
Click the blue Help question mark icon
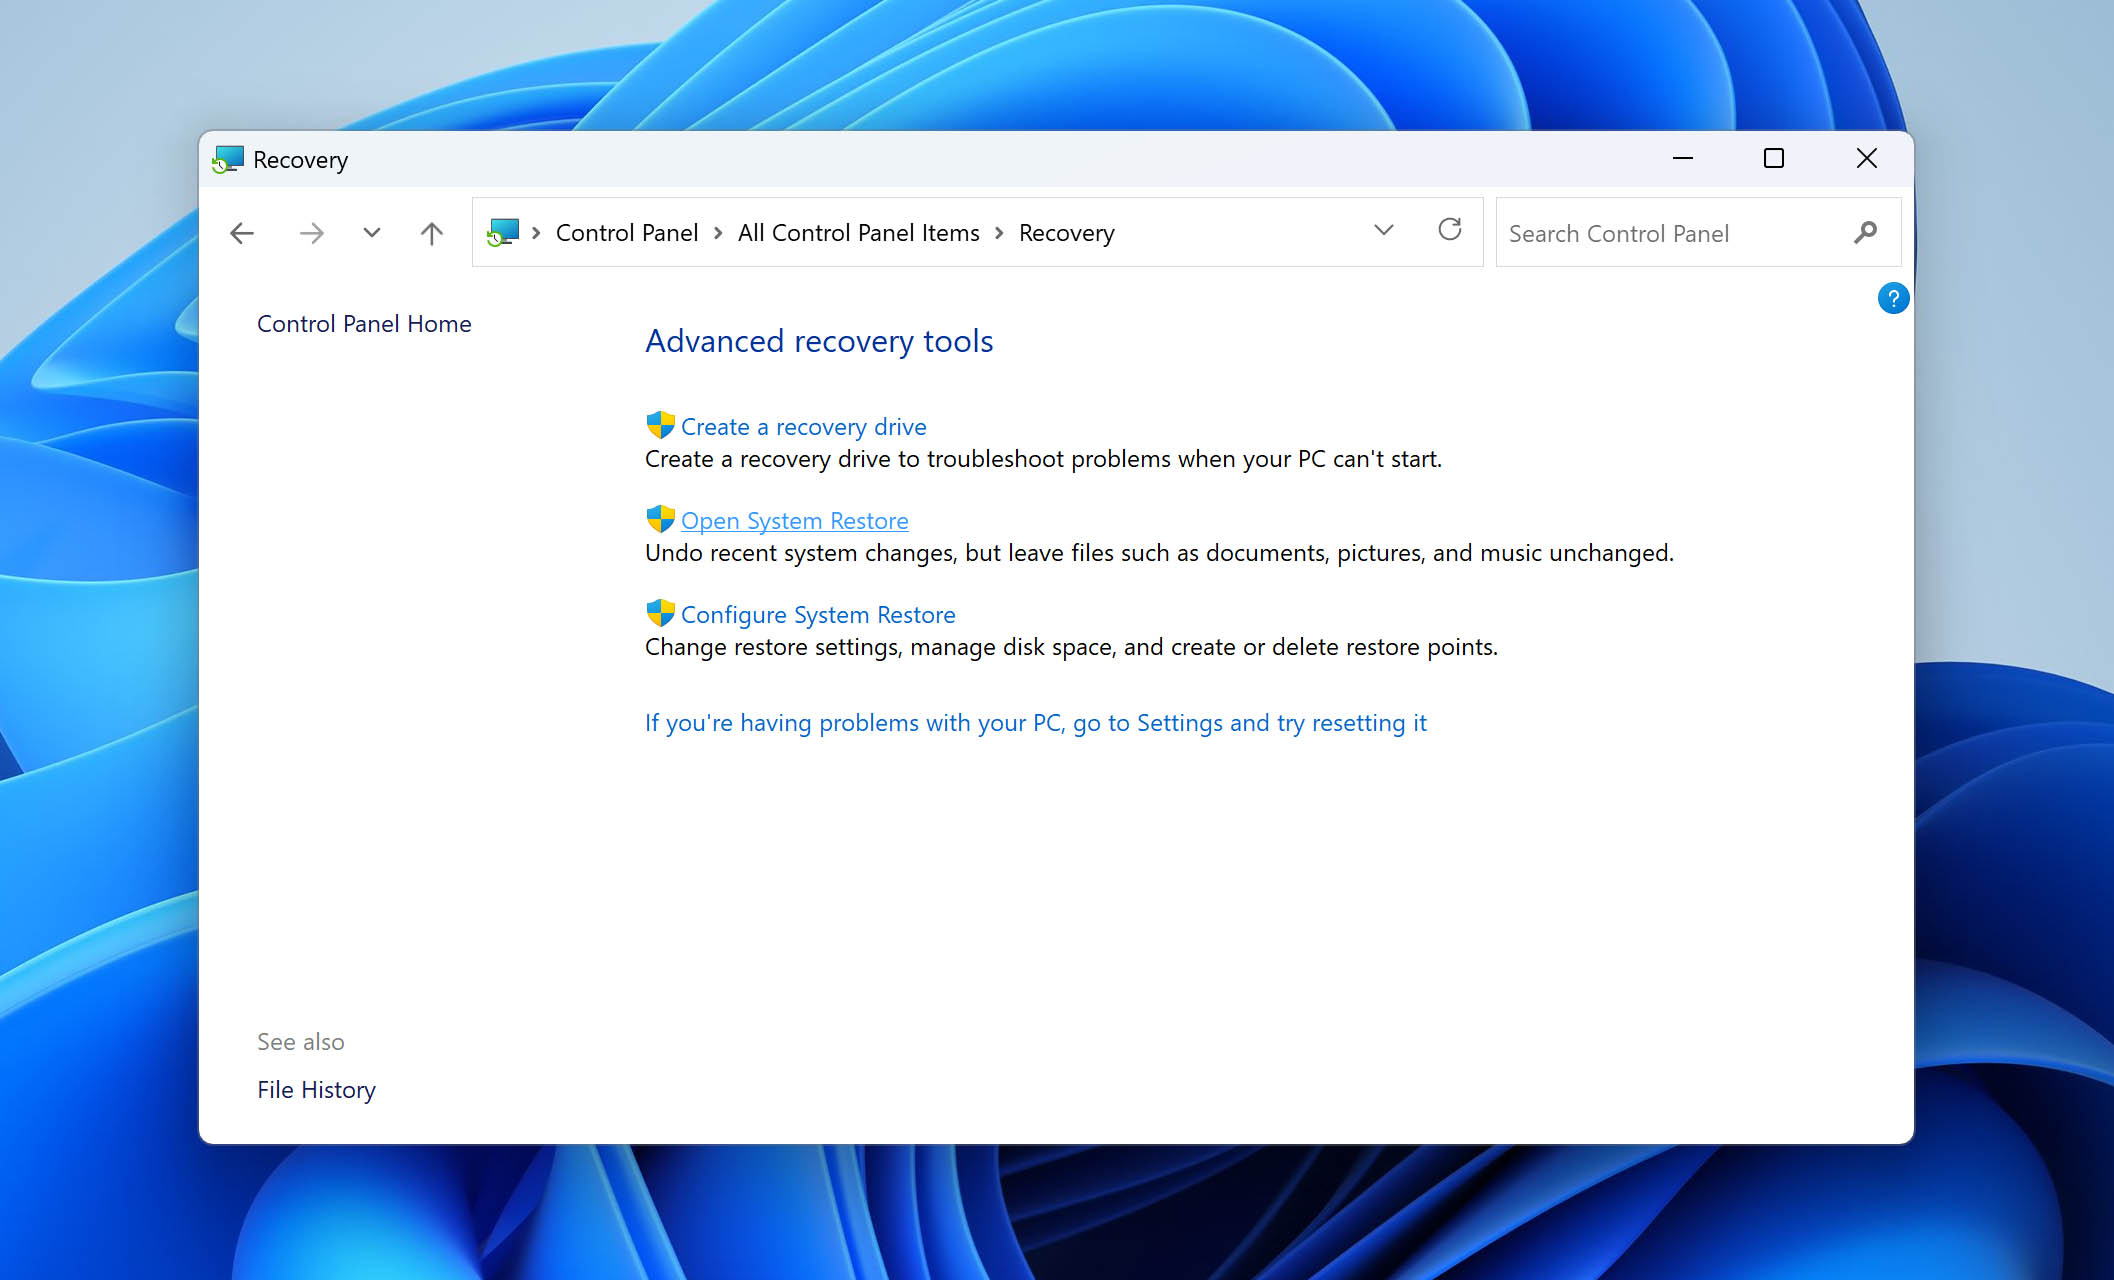coord(1892,298)
